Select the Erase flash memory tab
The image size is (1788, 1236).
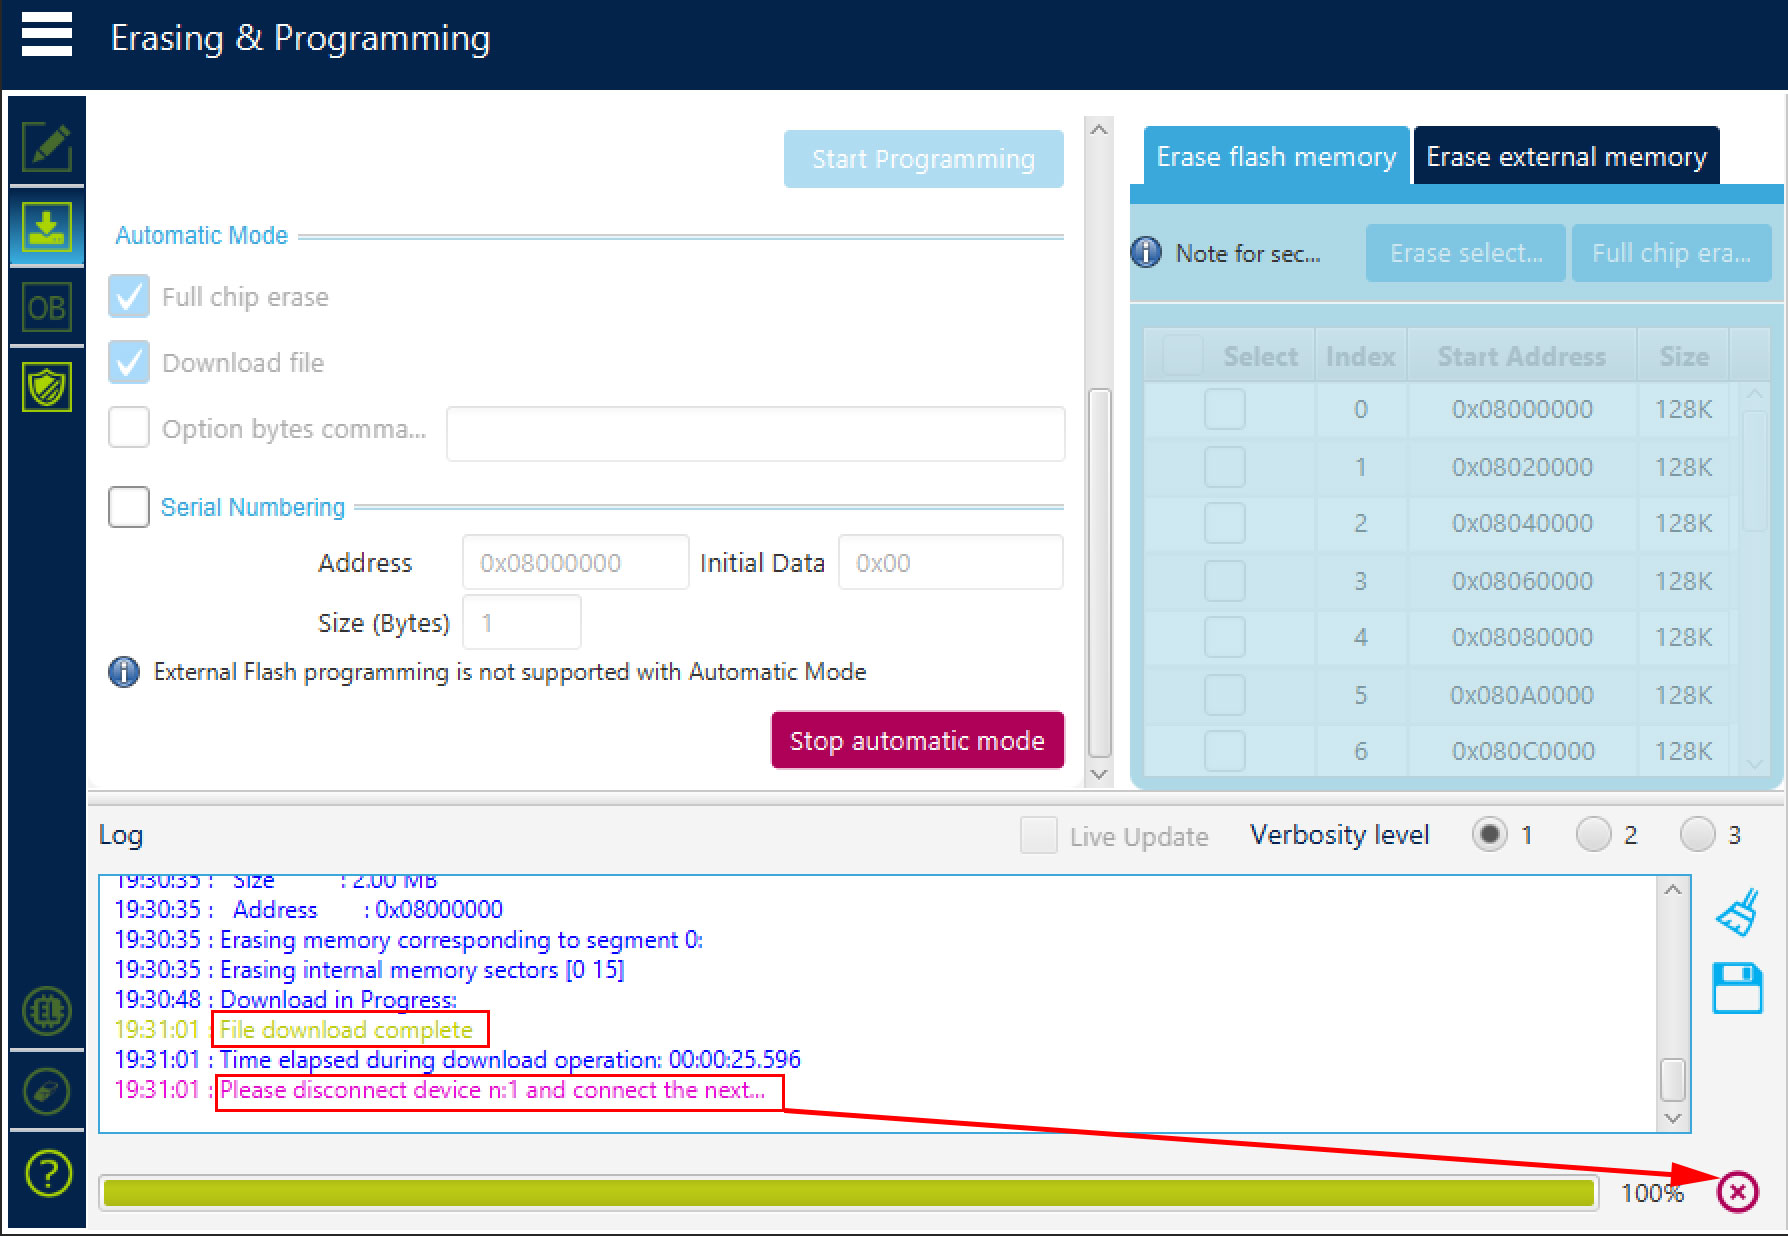pos(1275,157)
